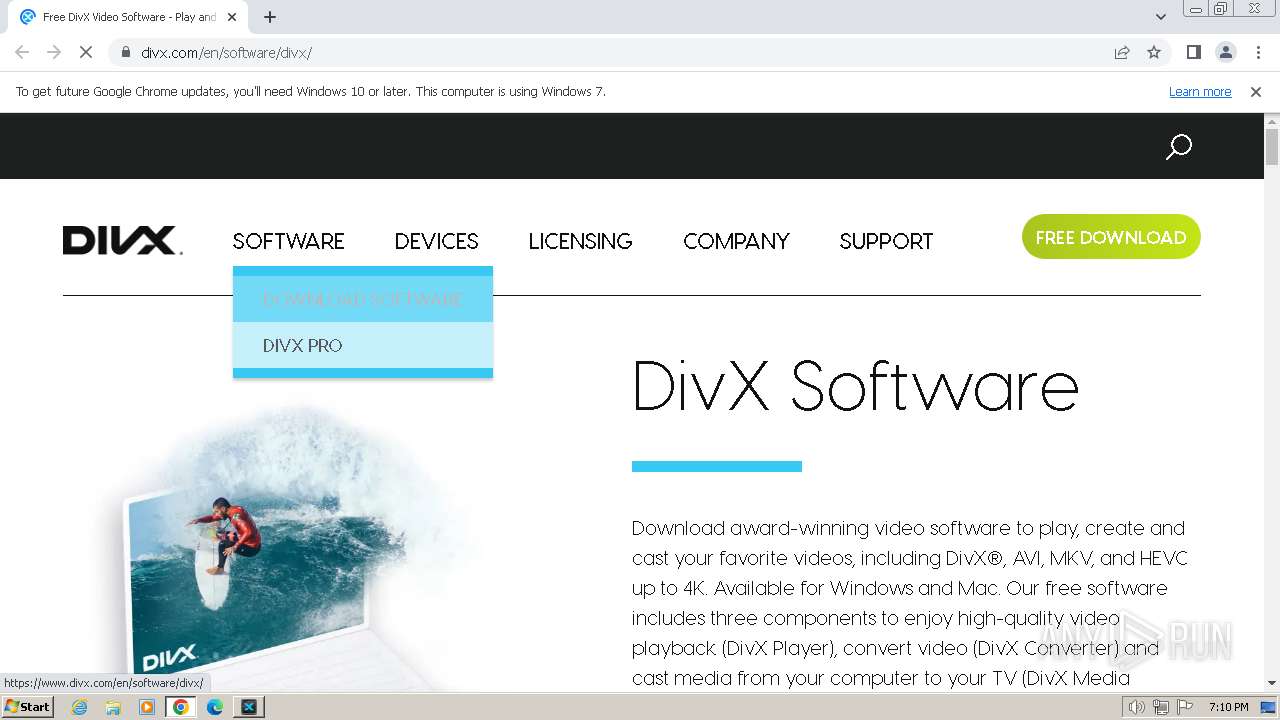
Task: Share this page icon in address bar
Action: pyautogui.click(x=1122, y=52)
